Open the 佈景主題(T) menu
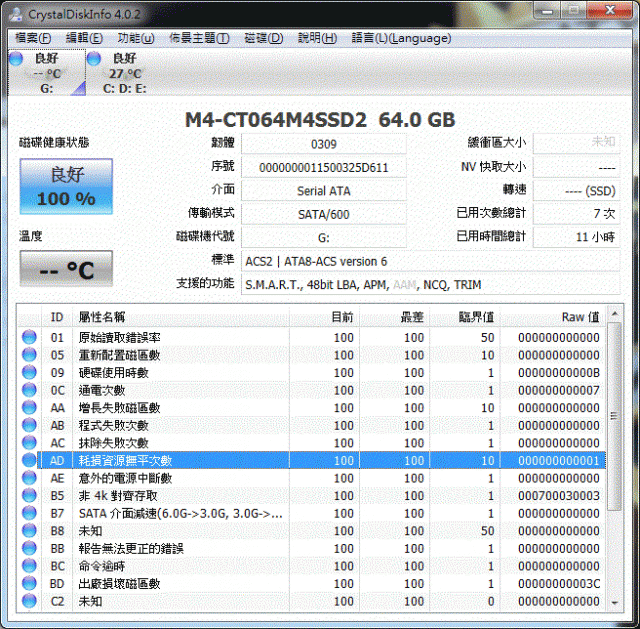Viewport: 640px width, 629px height. pos(199,38)
